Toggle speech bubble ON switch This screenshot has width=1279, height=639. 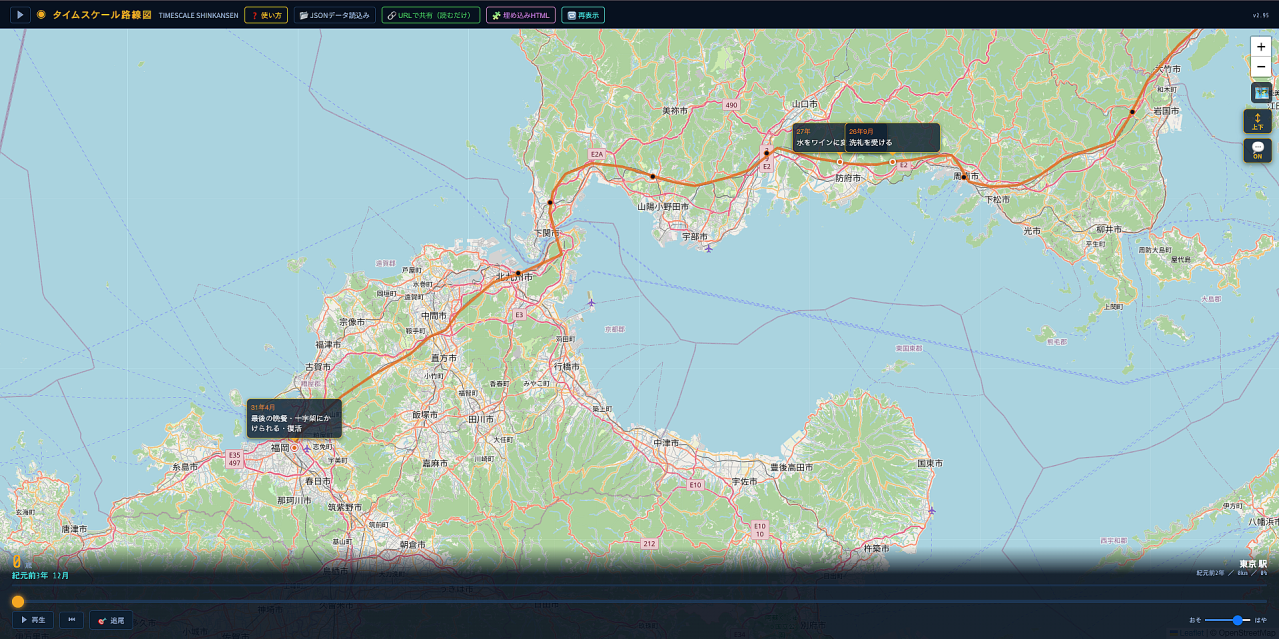tap(1258, 150)
